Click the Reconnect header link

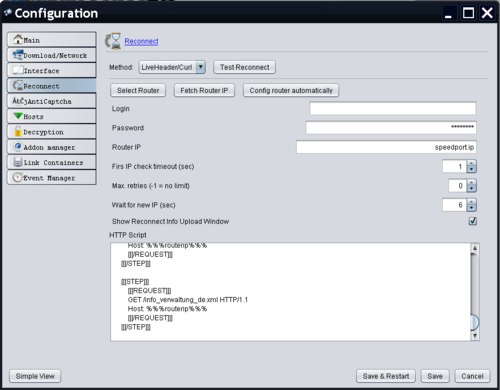point(141,41)
